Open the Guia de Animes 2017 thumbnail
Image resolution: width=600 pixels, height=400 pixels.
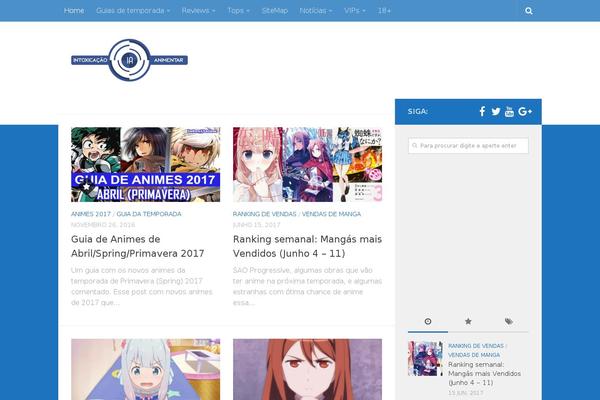[145, 165]
